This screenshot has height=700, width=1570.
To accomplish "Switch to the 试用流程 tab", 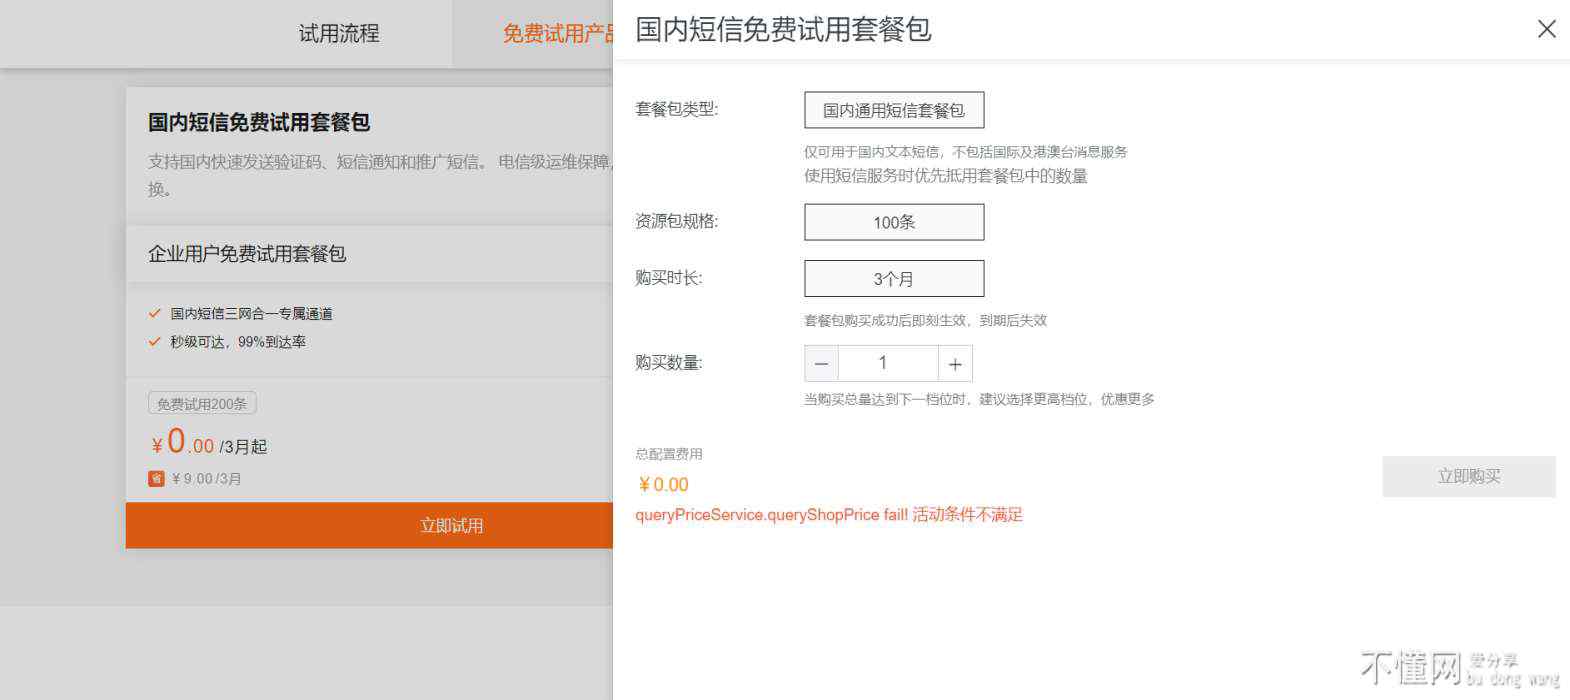I will pyautogui.click(x=339, y=34).
